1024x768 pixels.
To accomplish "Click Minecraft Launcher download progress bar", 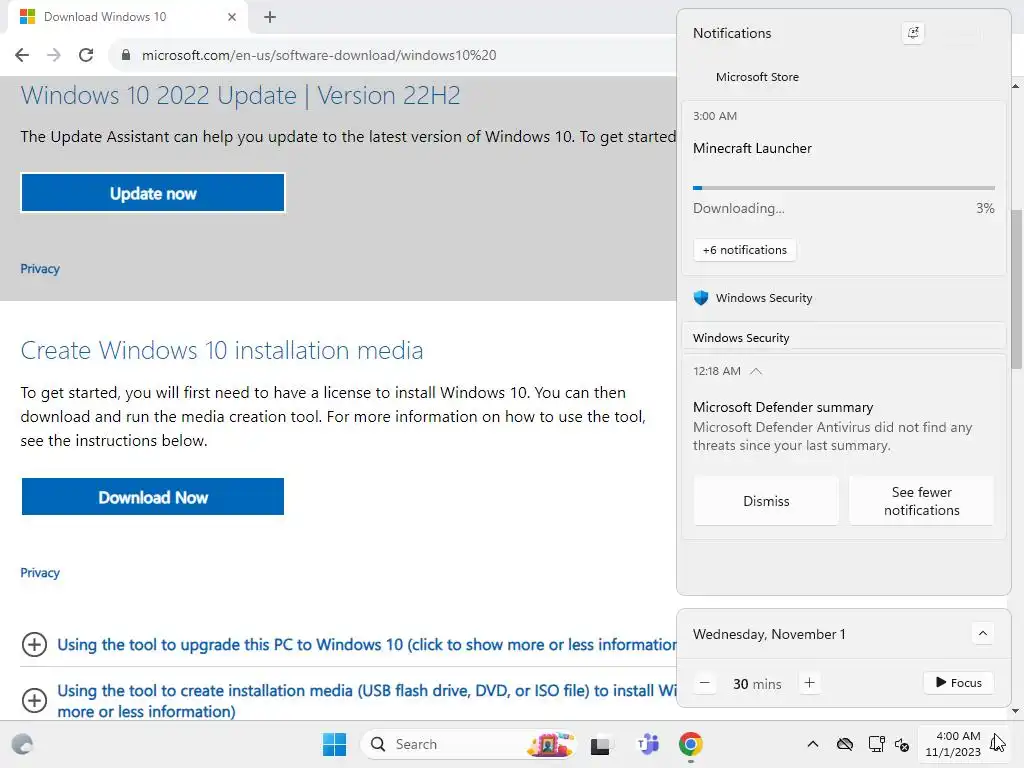I will point(844,188).
